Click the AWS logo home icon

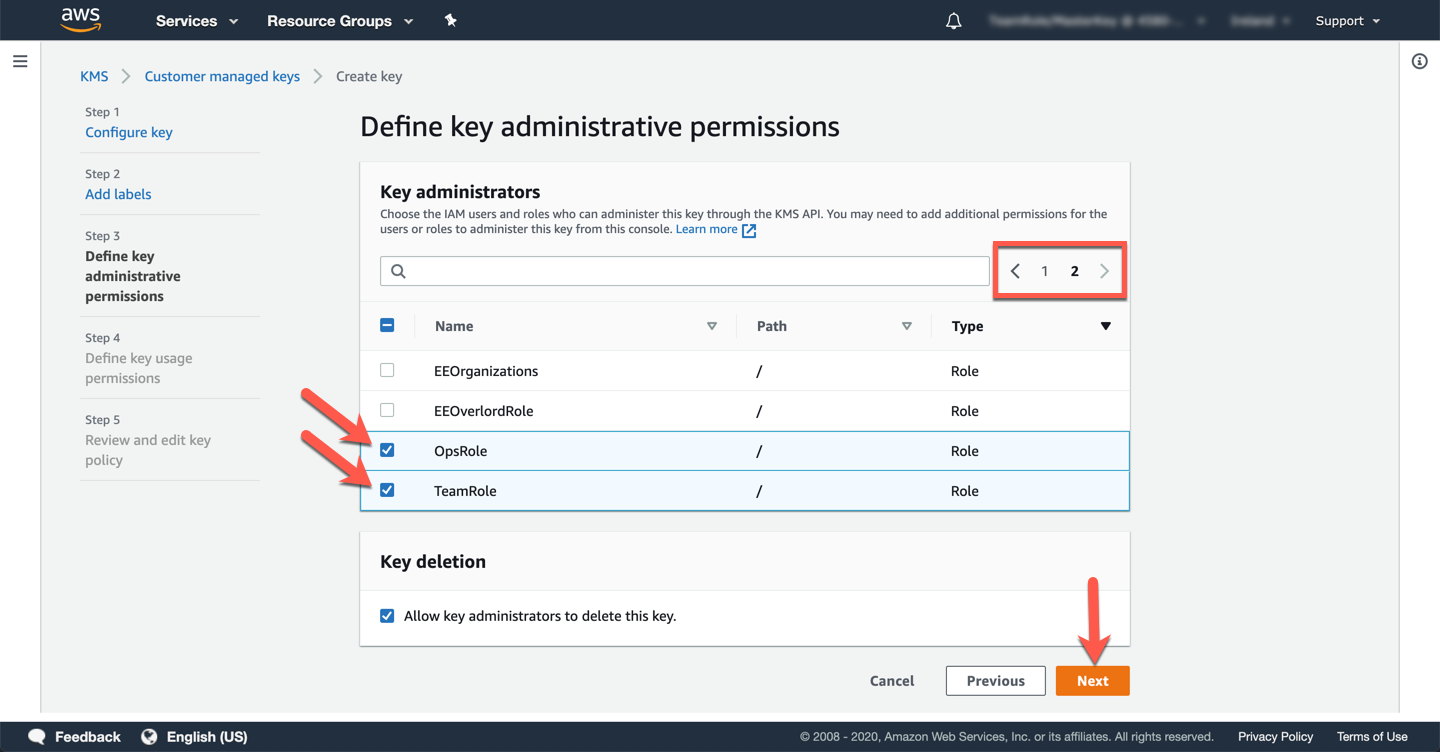point(81,20)
